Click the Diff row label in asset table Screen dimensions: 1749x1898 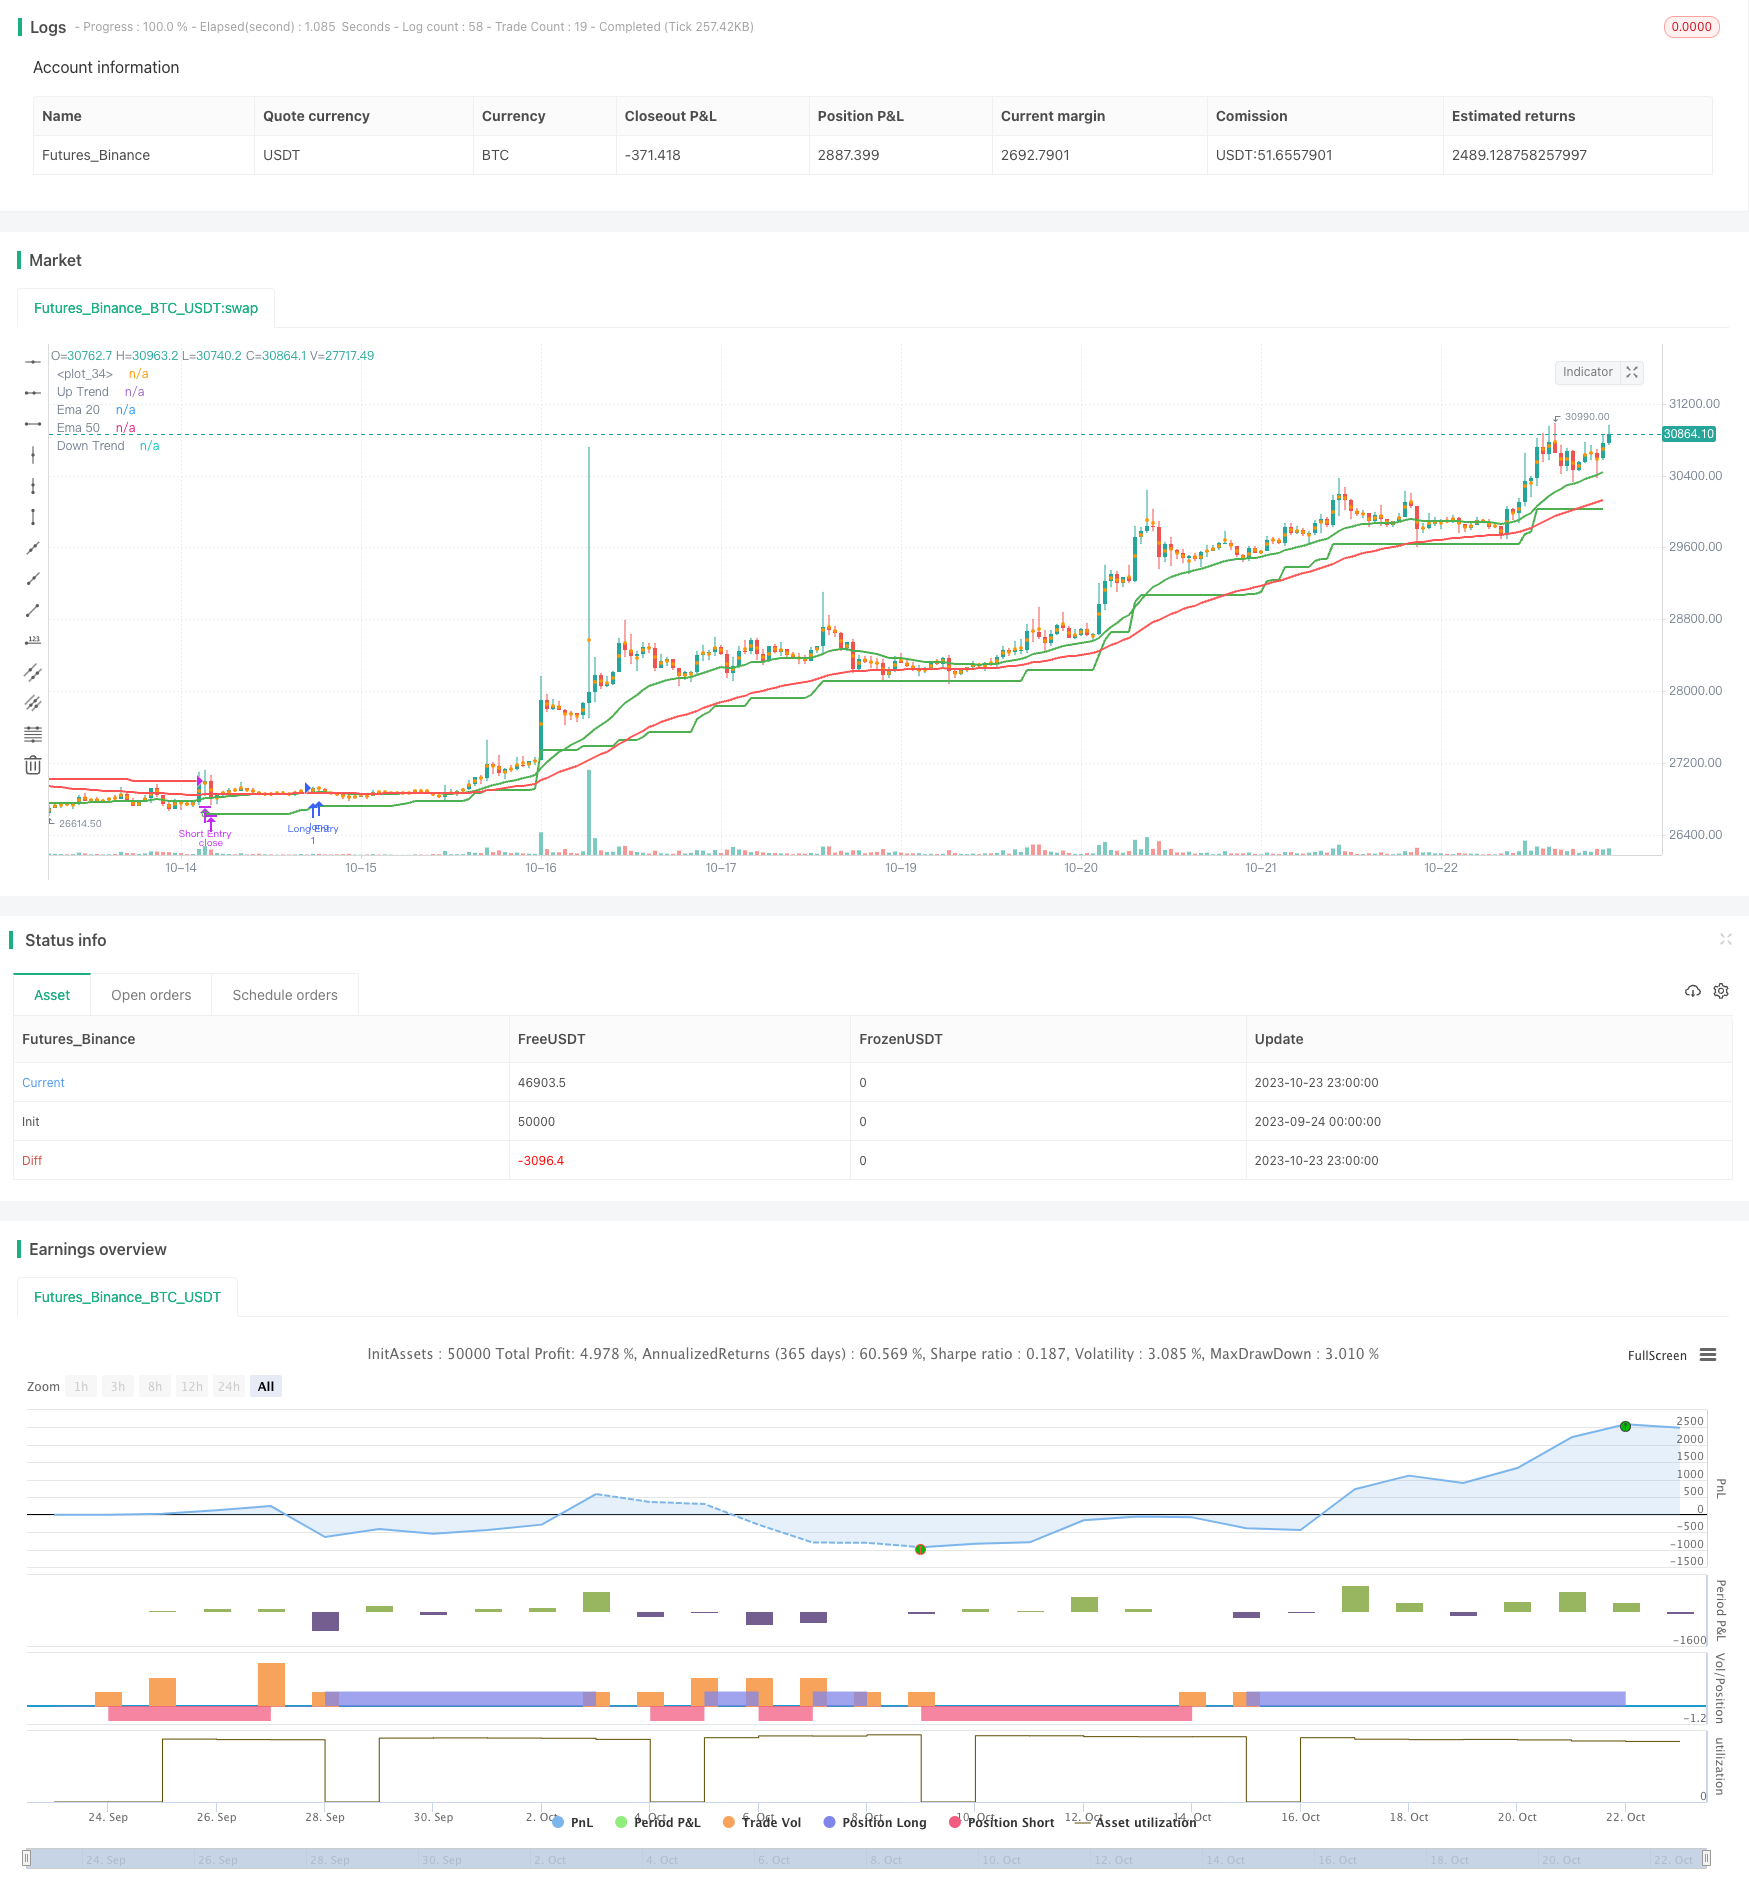[32, 1161]
